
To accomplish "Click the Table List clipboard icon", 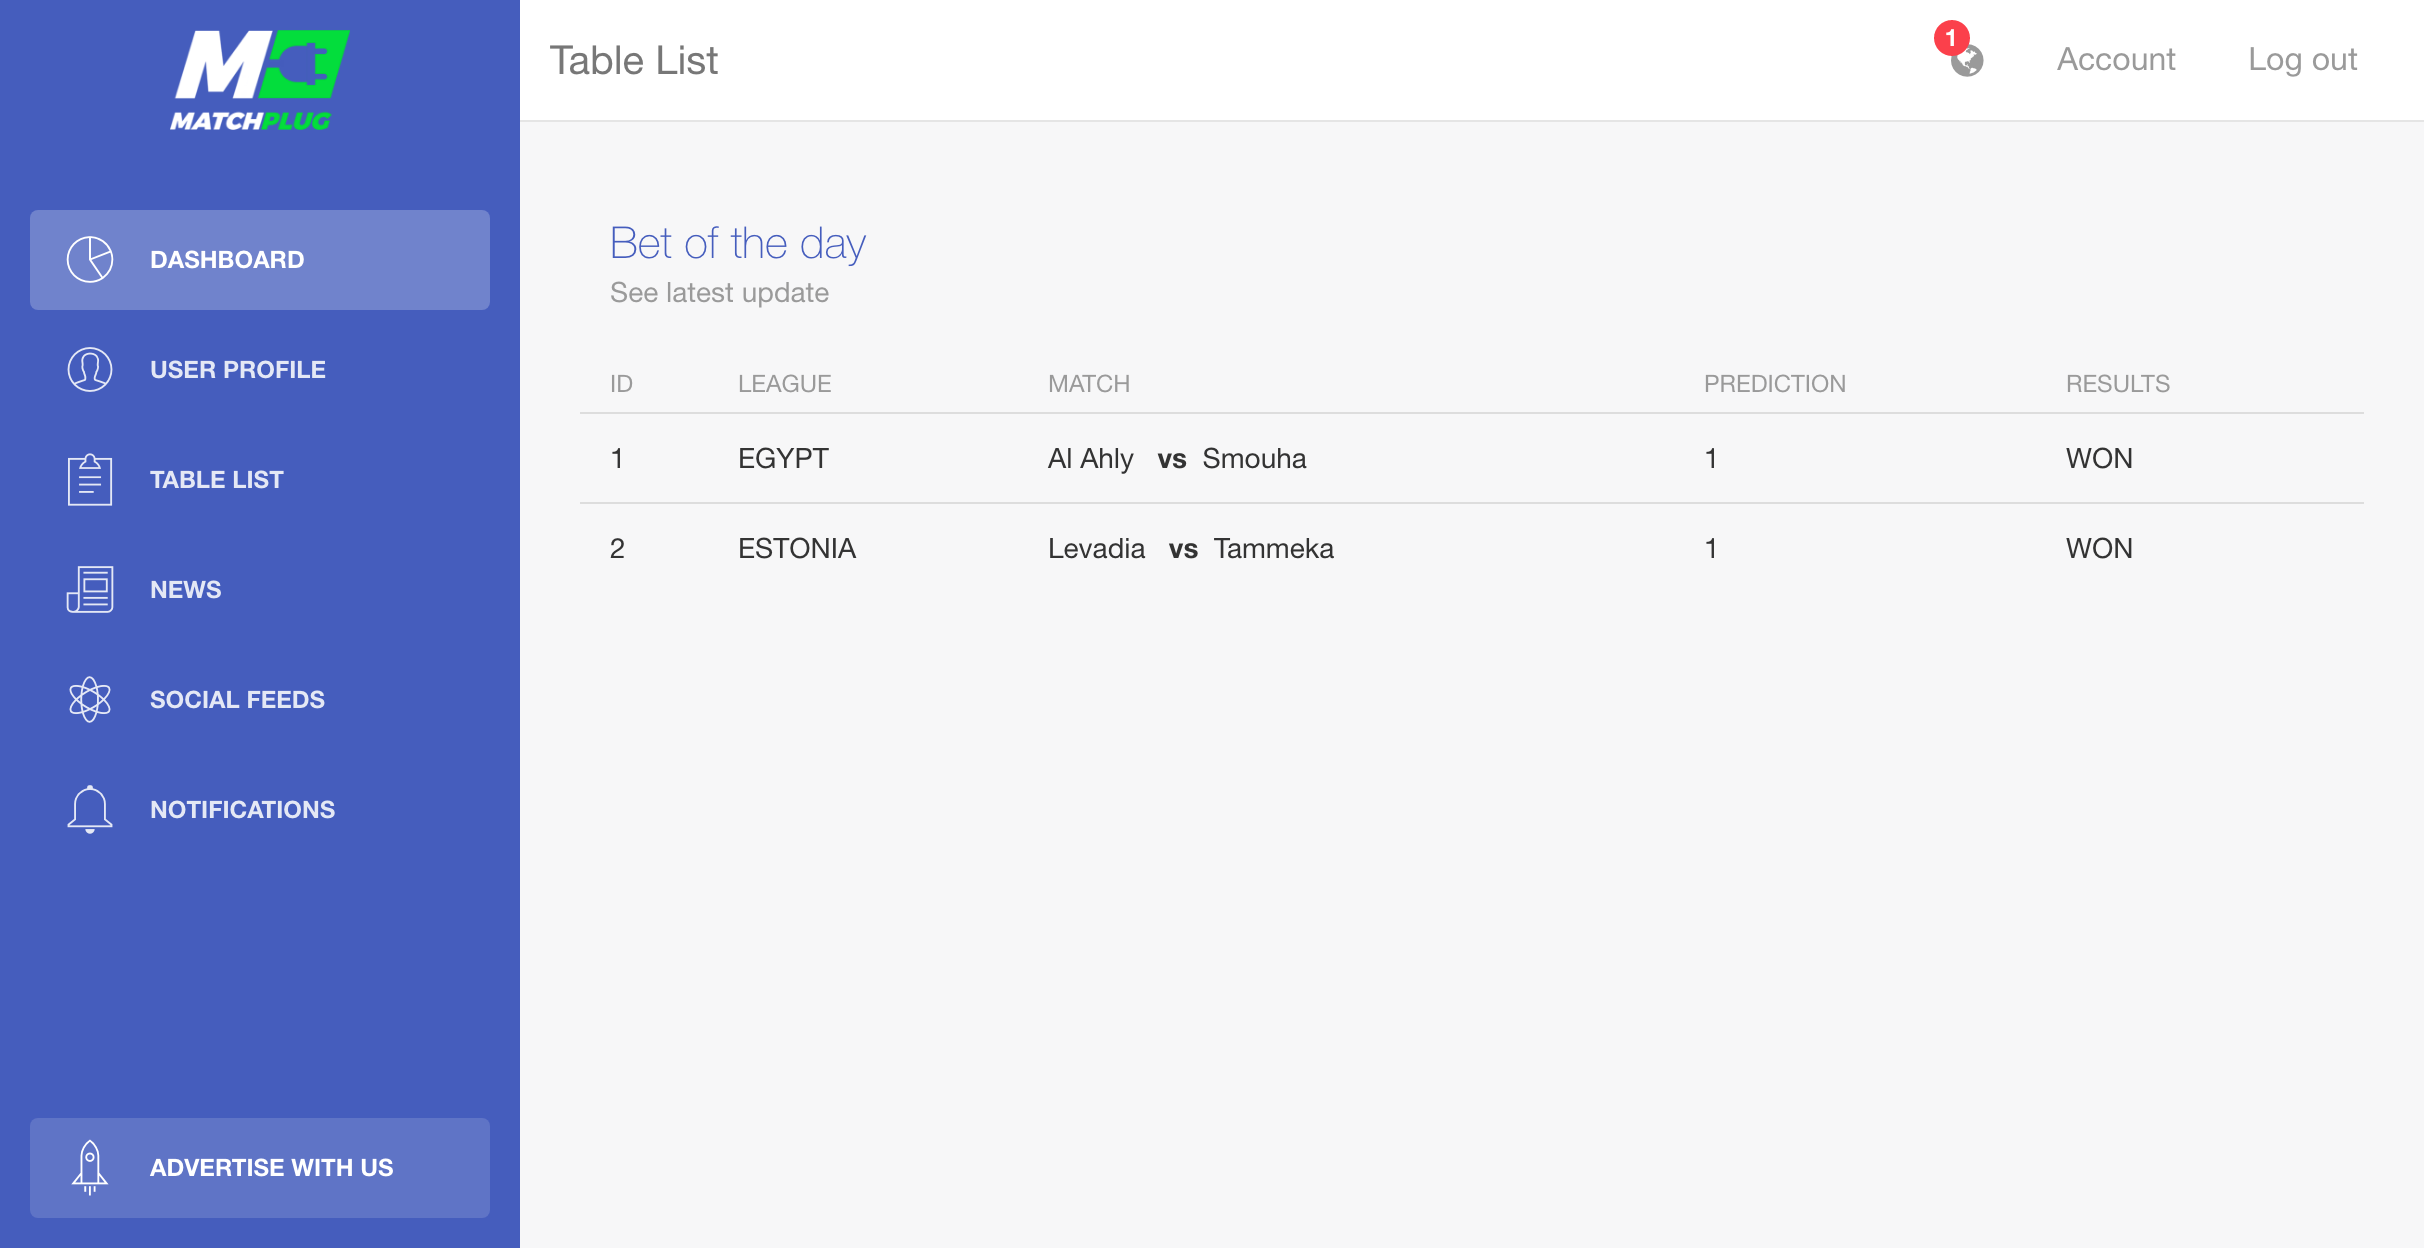I will (x=90, y=480).
